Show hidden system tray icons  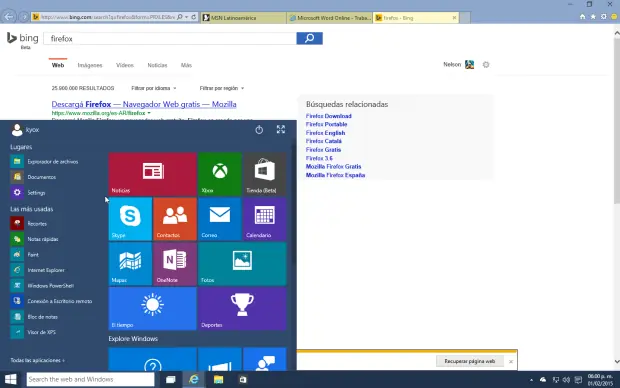pyautogui.click(x=531, y=380)
